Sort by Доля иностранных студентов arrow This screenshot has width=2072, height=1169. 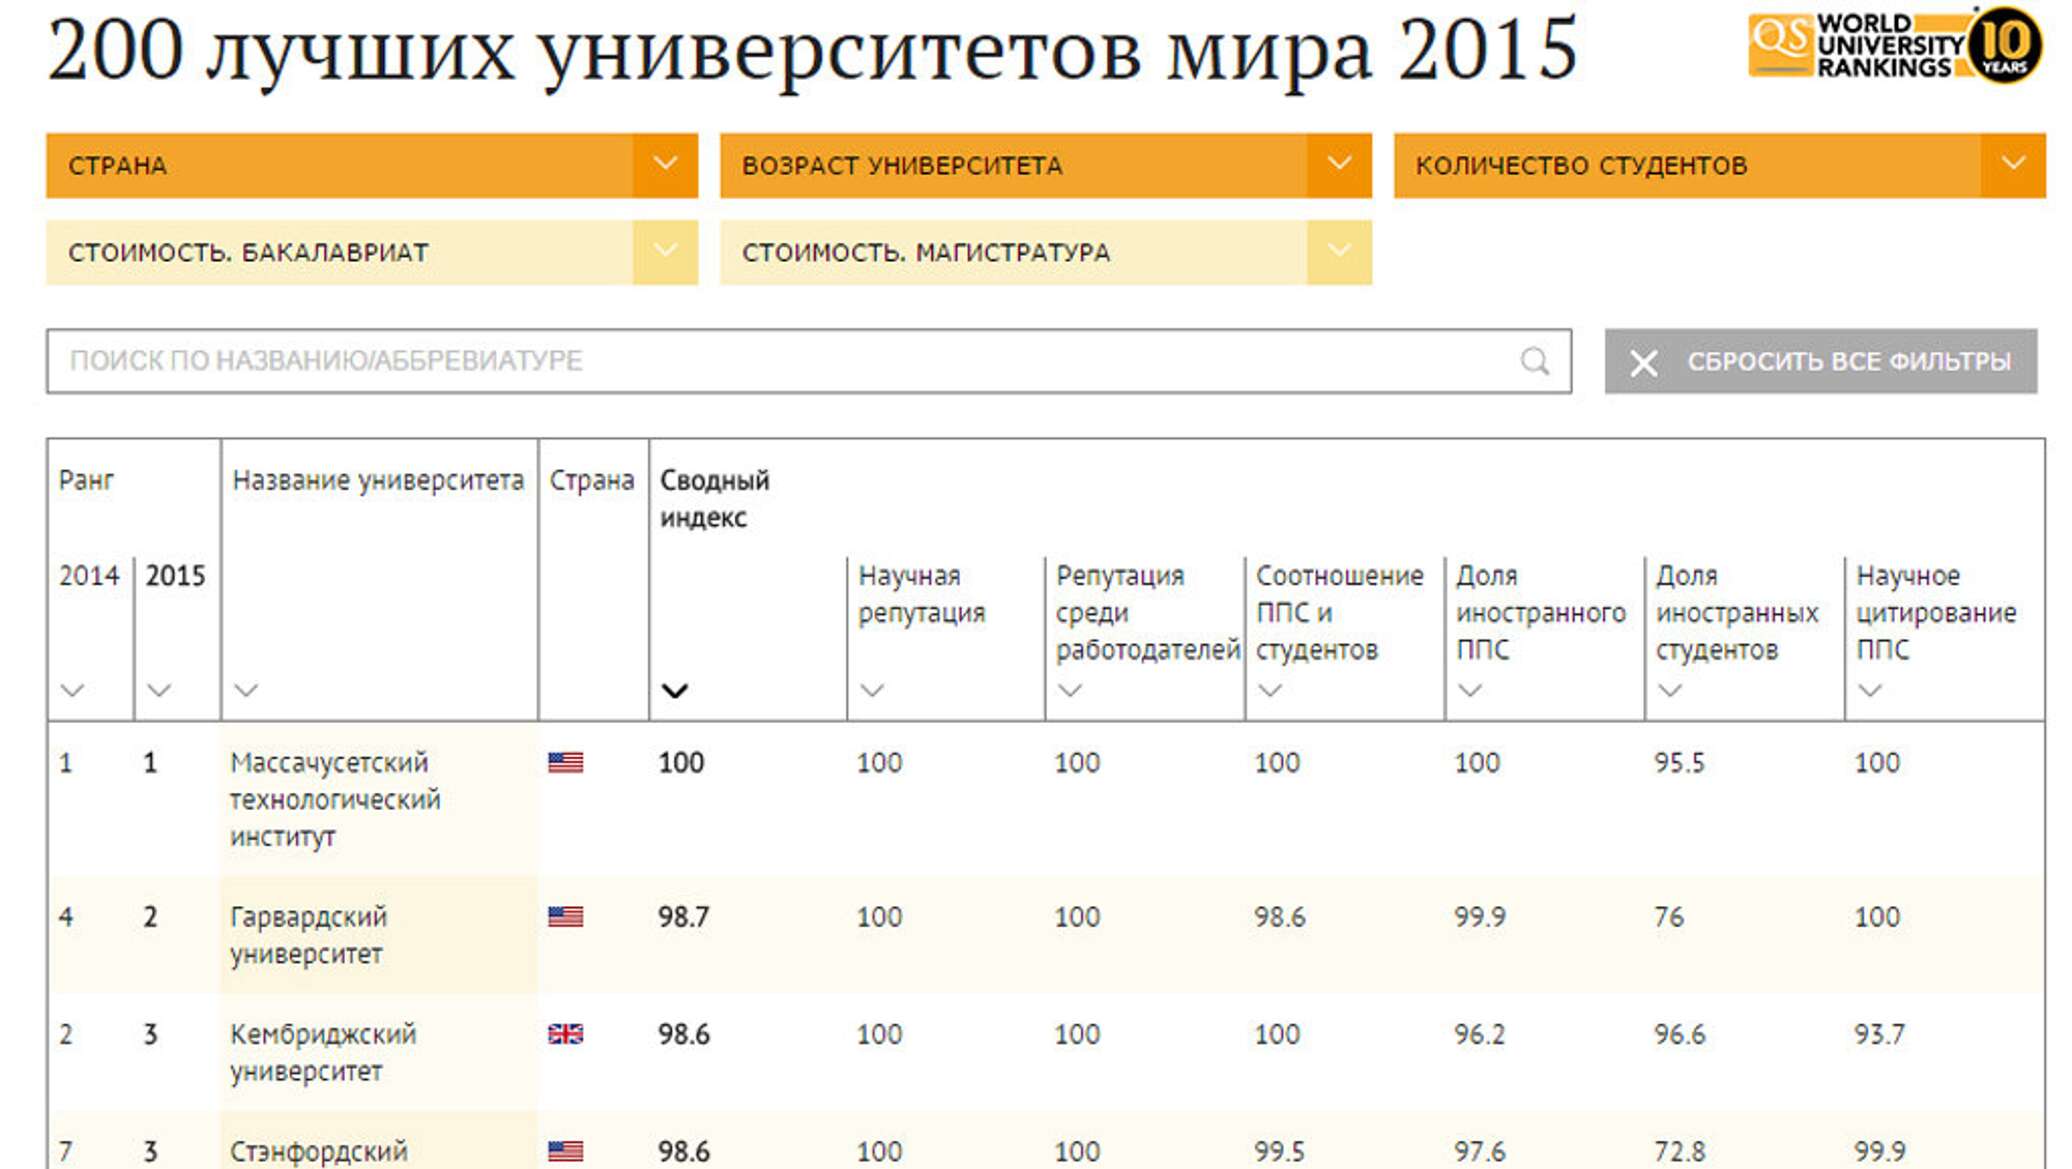click(1670, 690)
